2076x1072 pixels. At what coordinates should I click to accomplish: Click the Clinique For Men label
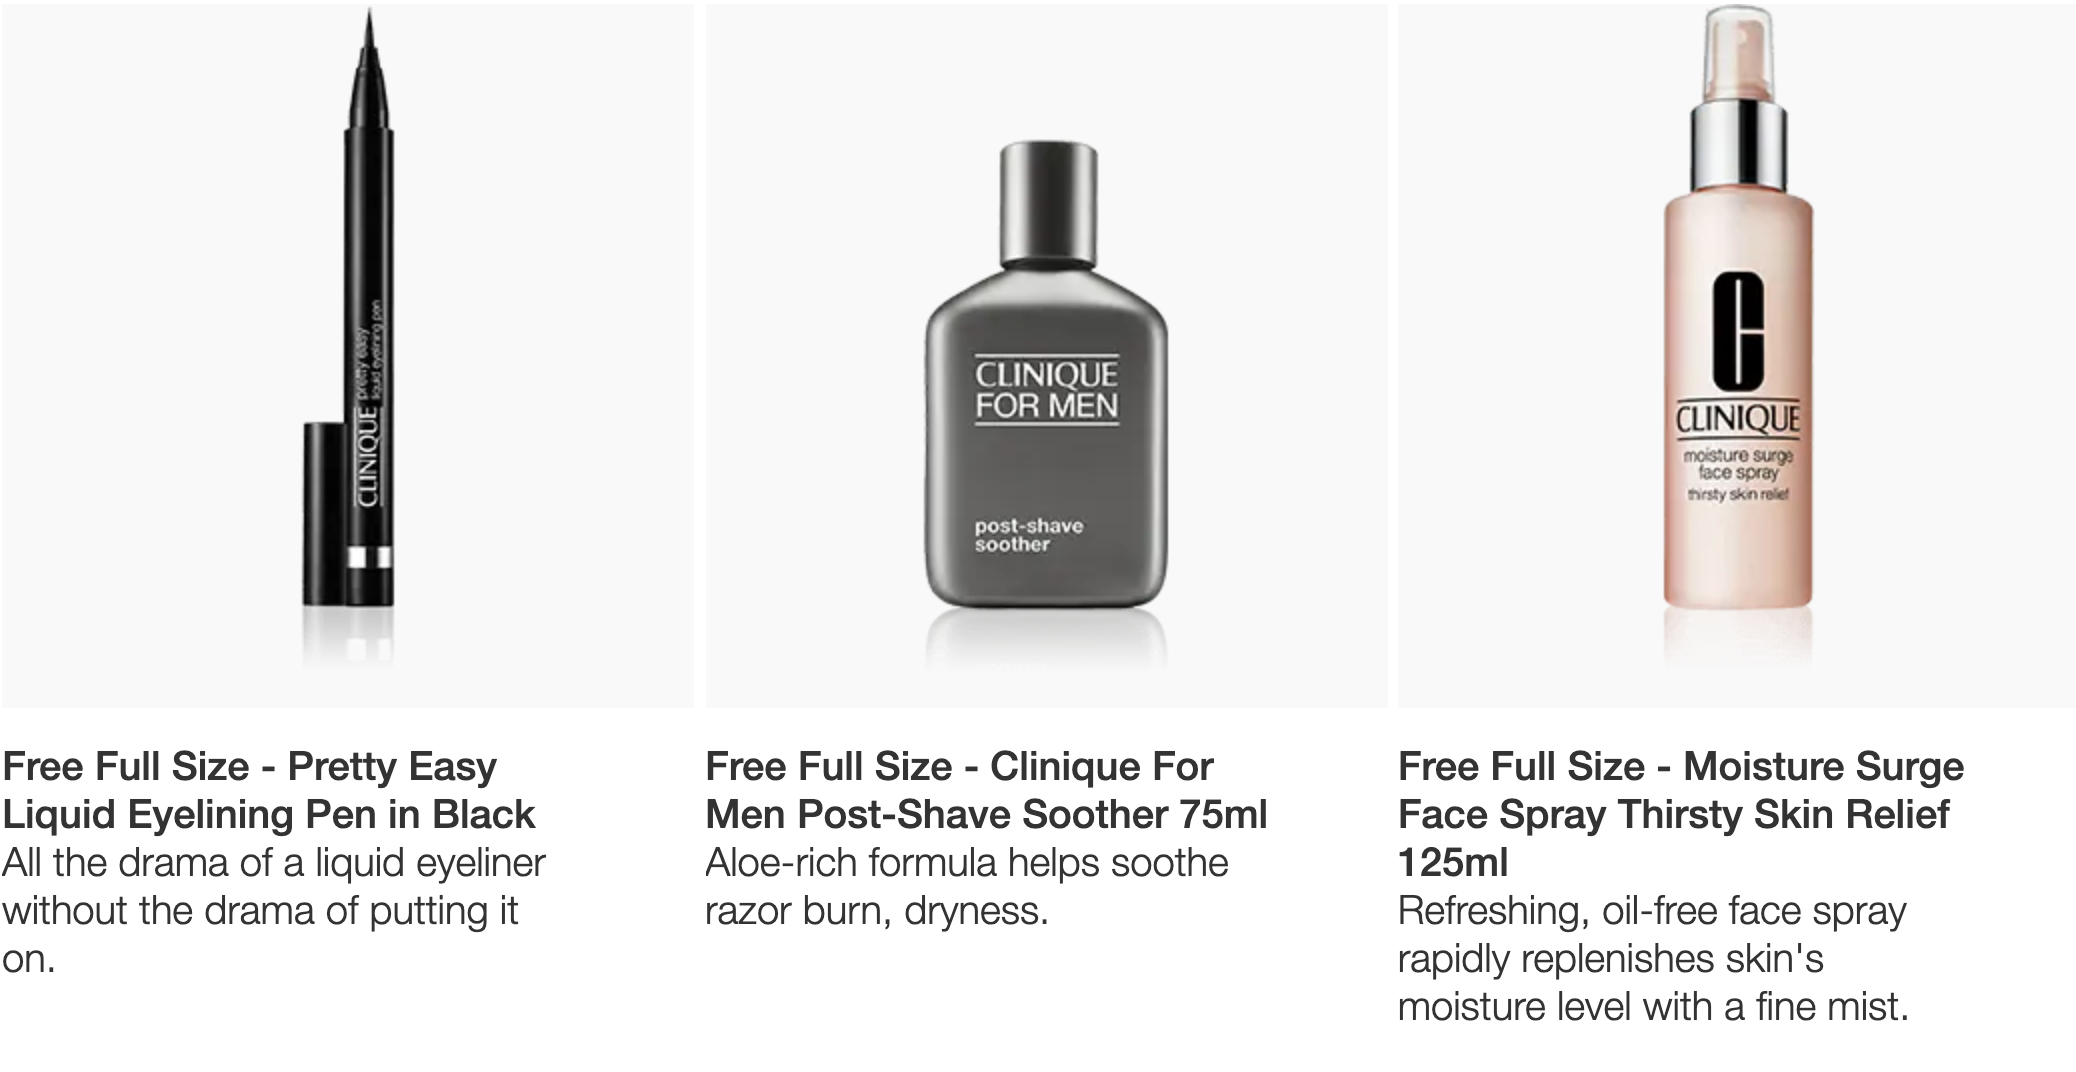click(1046, 391)
